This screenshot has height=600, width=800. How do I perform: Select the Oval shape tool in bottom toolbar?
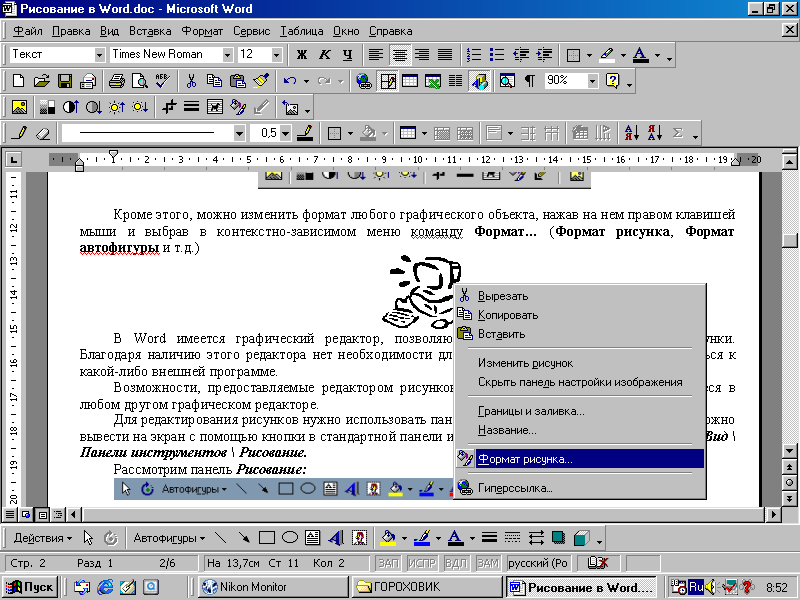coord(290,538)
